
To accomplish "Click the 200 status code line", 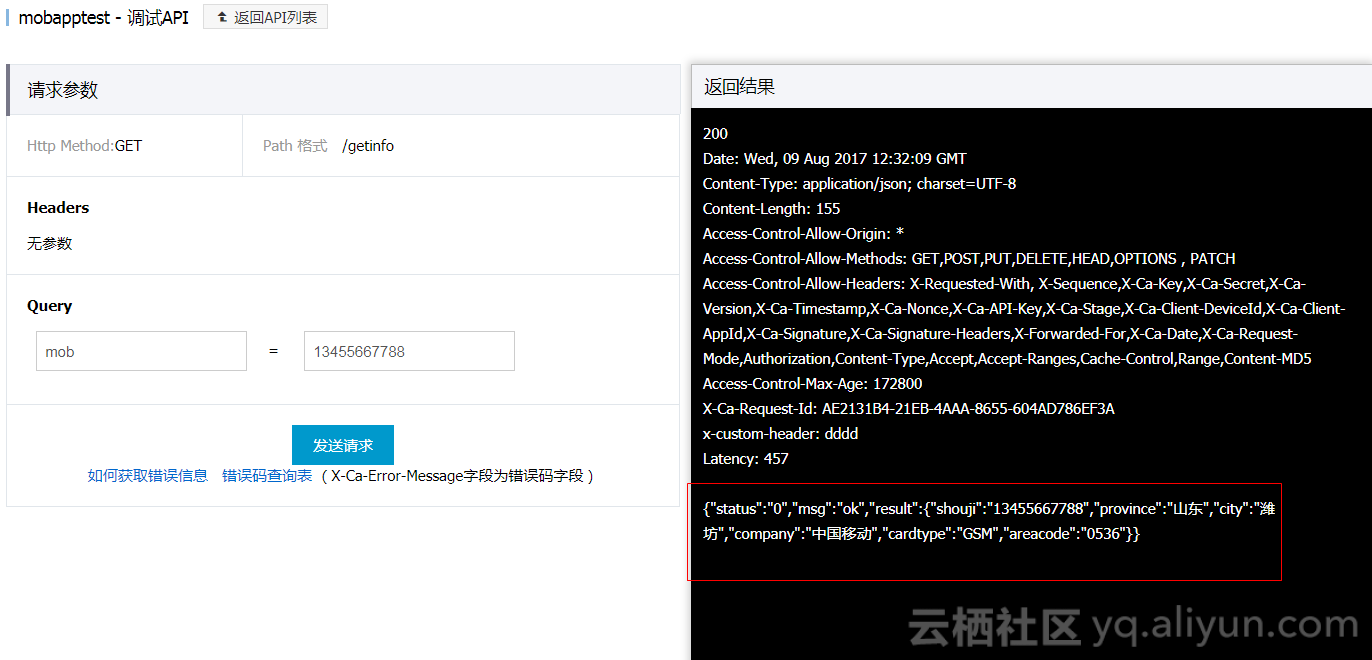I will coord(715,134).
